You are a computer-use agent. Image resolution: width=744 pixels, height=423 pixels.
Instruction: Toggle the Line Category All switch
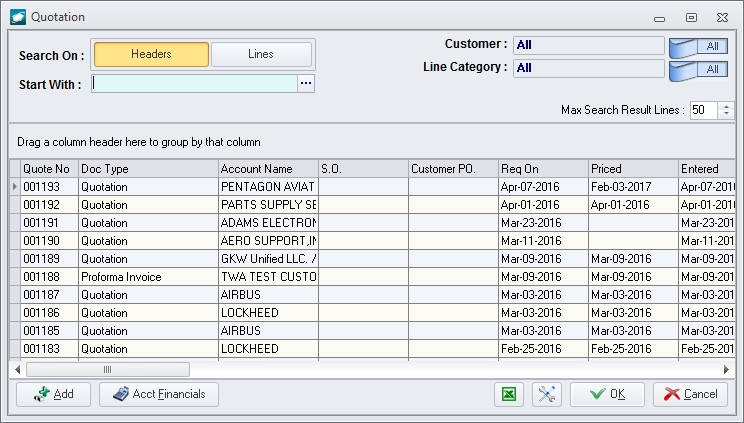(x=698, y=69)
